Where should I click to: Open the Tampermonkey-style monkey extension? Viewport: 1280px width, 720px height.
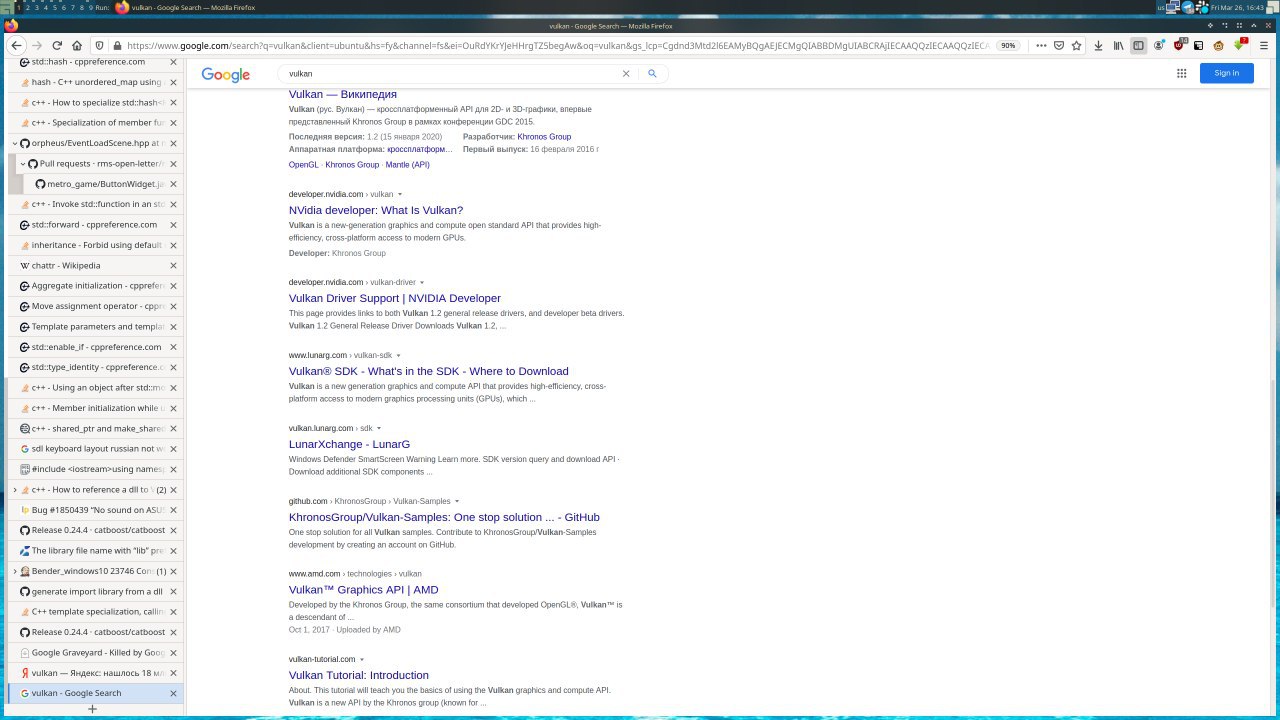pyautogui.click(x=1219, y=45)
